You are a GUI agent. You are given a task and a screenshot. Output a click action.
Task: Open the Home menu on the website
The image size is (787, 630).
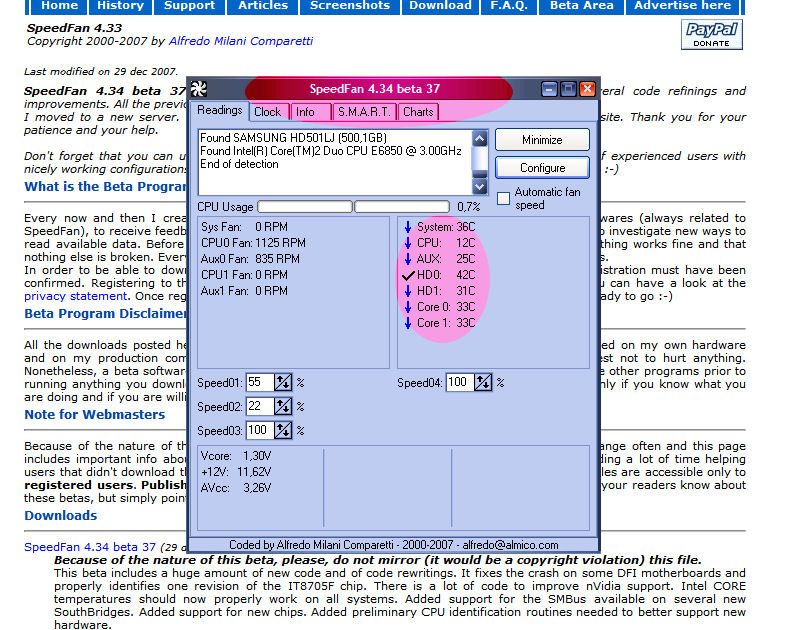point(59,6)
